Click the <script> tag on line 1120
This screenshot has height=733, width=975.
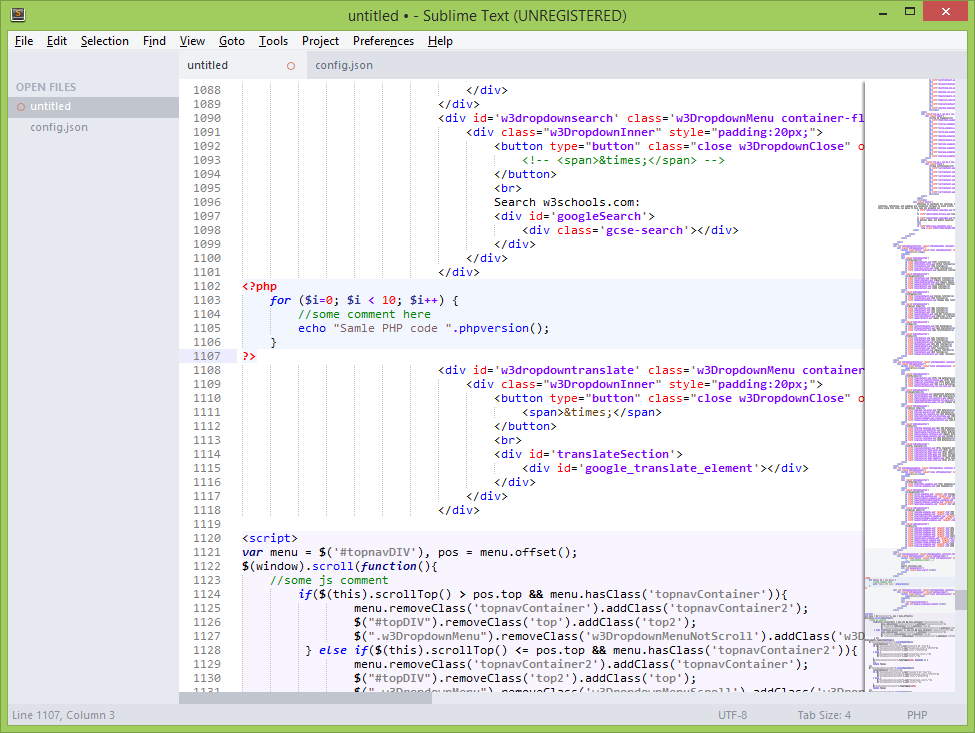270,538
